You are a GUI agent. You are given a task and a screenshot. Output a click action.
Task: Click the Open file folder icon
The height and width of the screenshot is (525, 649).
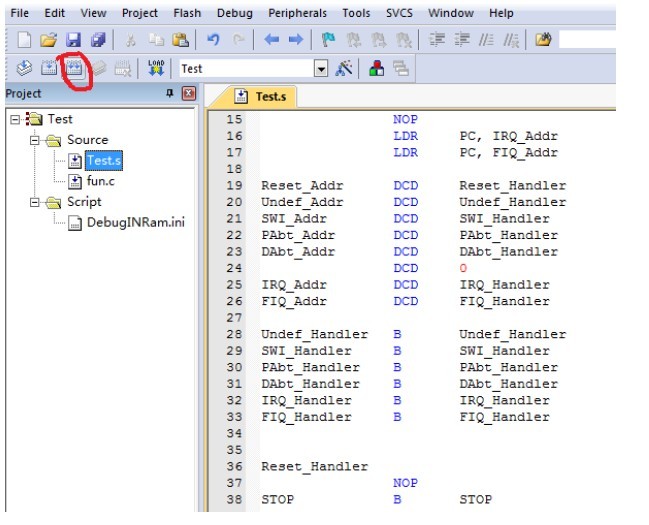[49, 40]
